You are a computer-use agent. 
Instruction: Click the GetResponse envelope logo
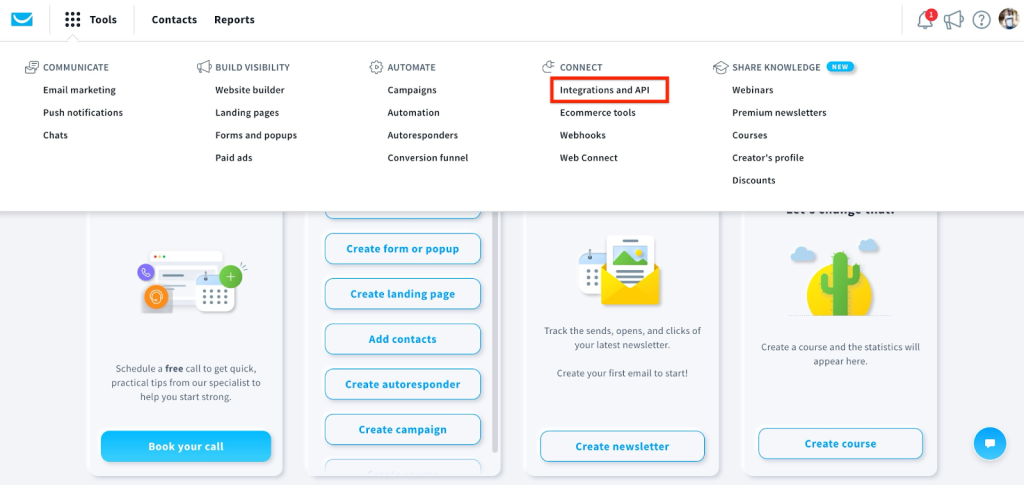click(21, 19)
